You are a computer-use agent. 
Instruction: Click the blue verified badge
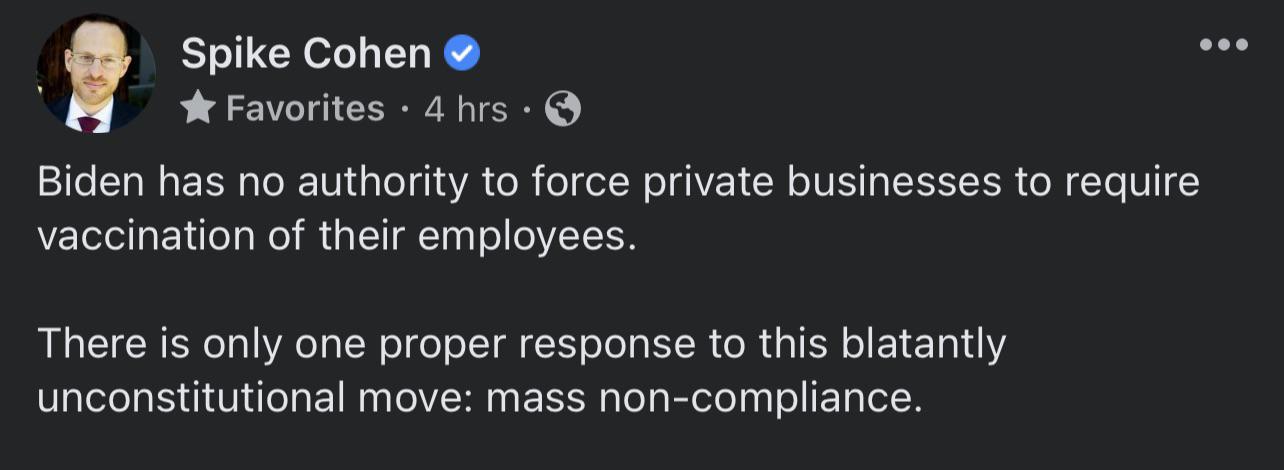[x=462, y=54]
